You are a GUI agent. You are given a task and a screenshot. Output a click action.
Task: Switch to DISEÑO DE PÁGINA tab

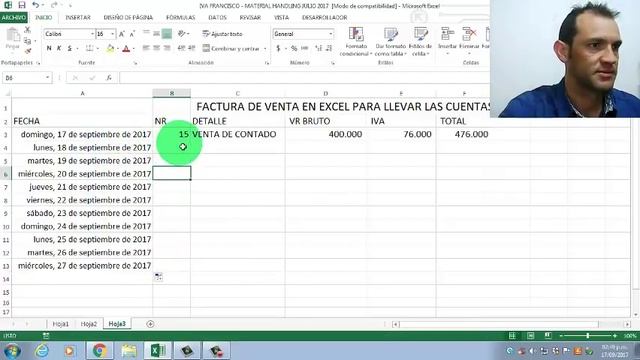(x=128, y=18)
